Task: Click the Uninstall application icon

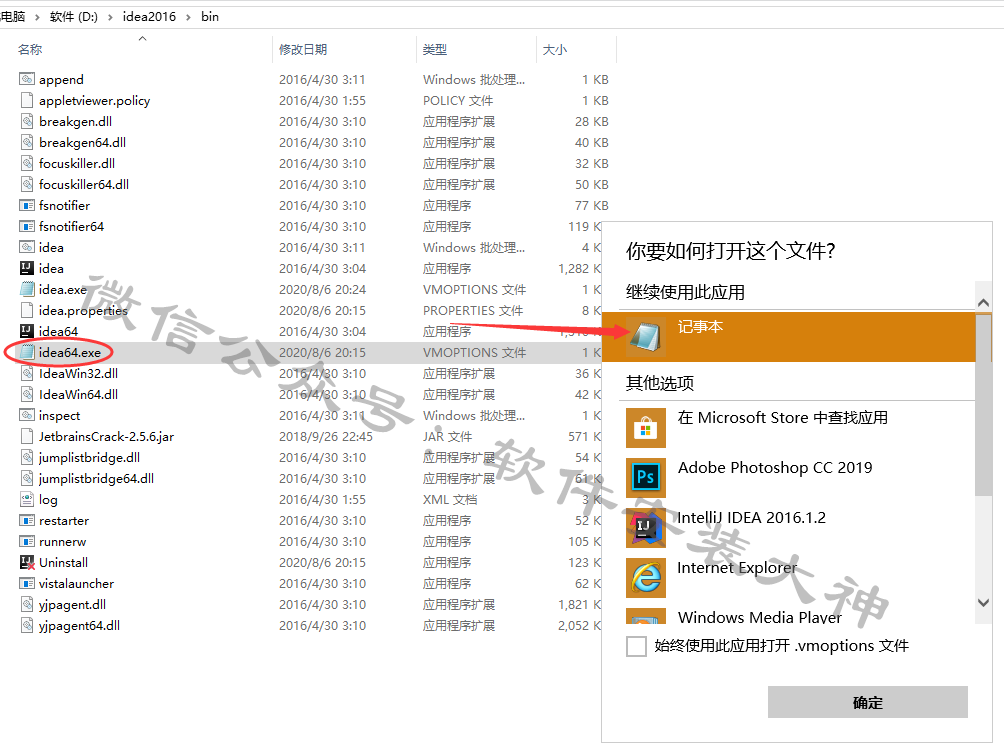Action: click(x=27, y=562)
